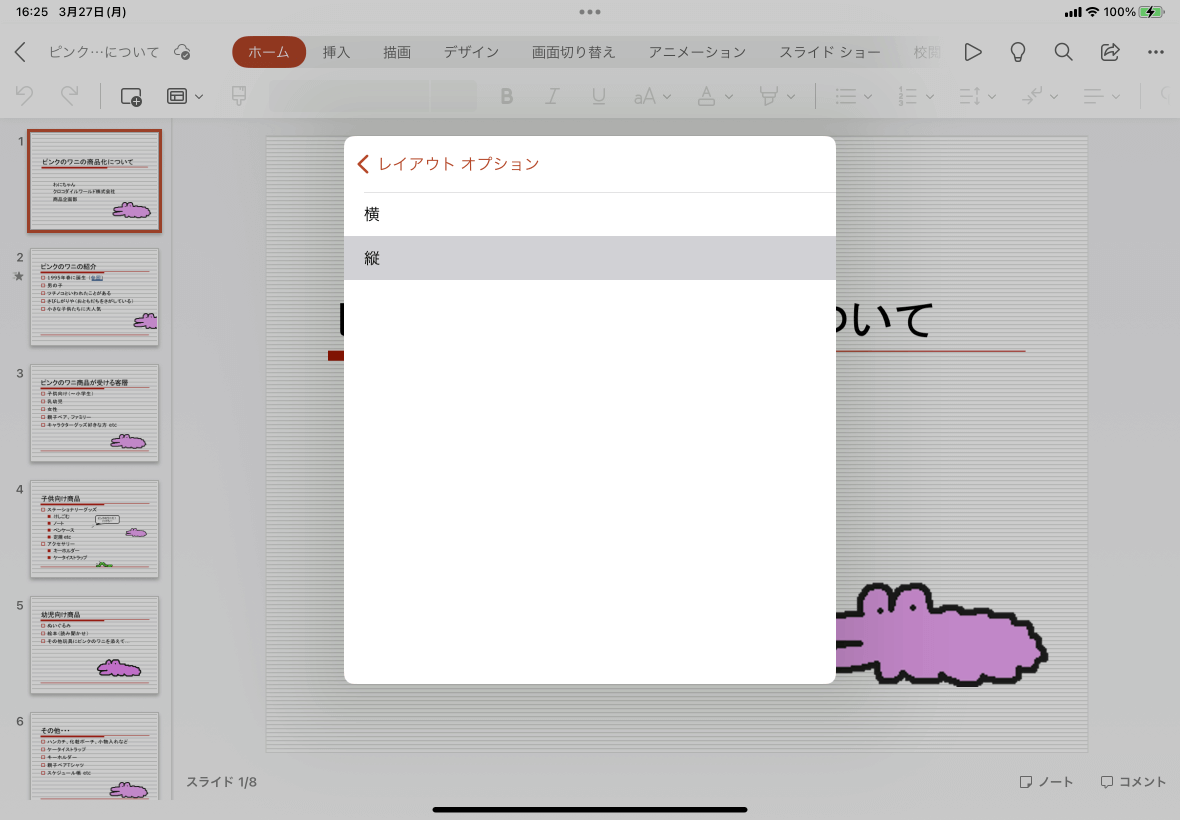The height and width of the screenshot is (820, 1180).
Task: Tap the font size field
Action: pos(454,96)
